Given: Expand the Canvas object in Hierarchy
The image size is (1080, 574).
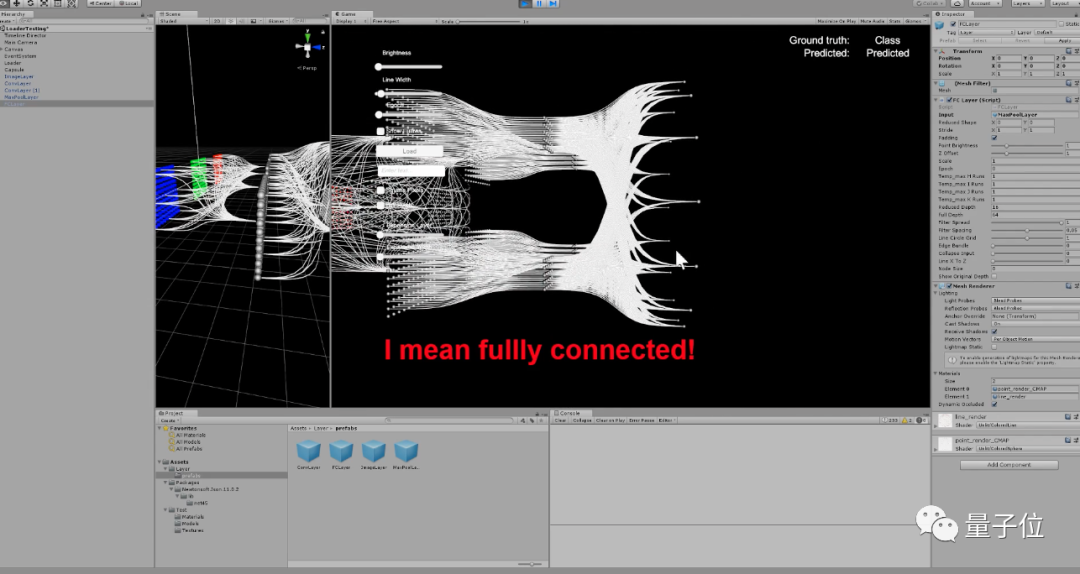Looking at the screenshot, I should point(2,49).
